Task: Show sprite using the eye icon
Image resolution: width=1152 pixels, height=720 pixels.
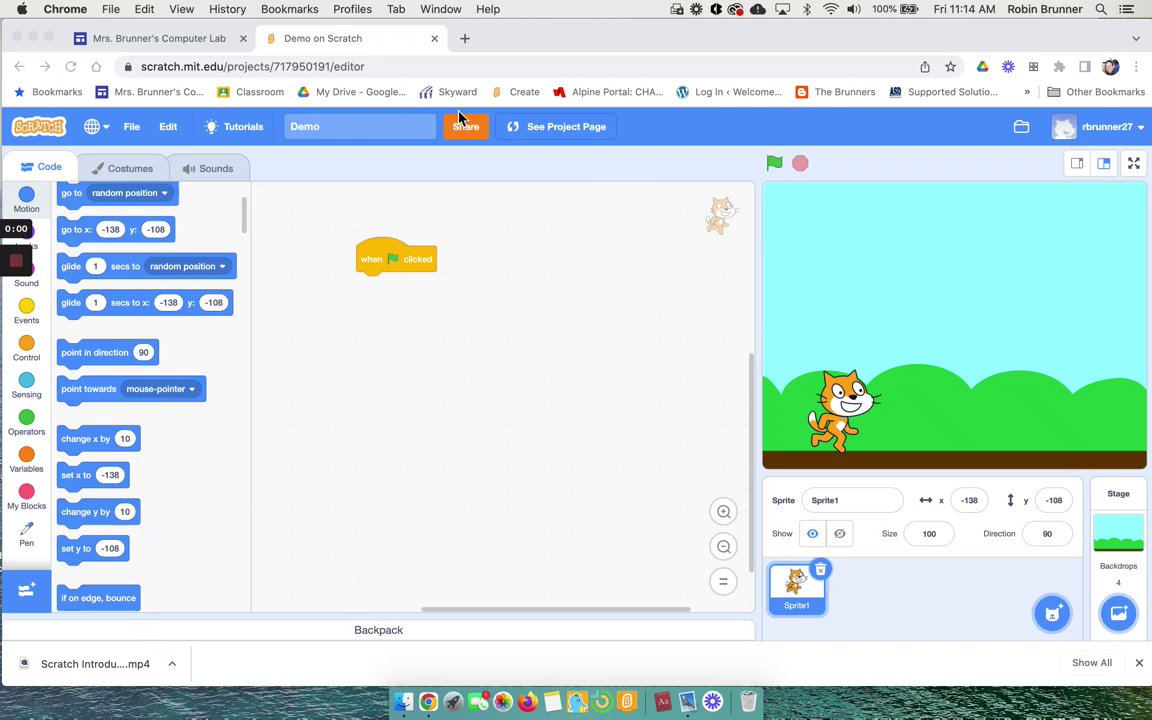Action: click(x=813, y=534)
